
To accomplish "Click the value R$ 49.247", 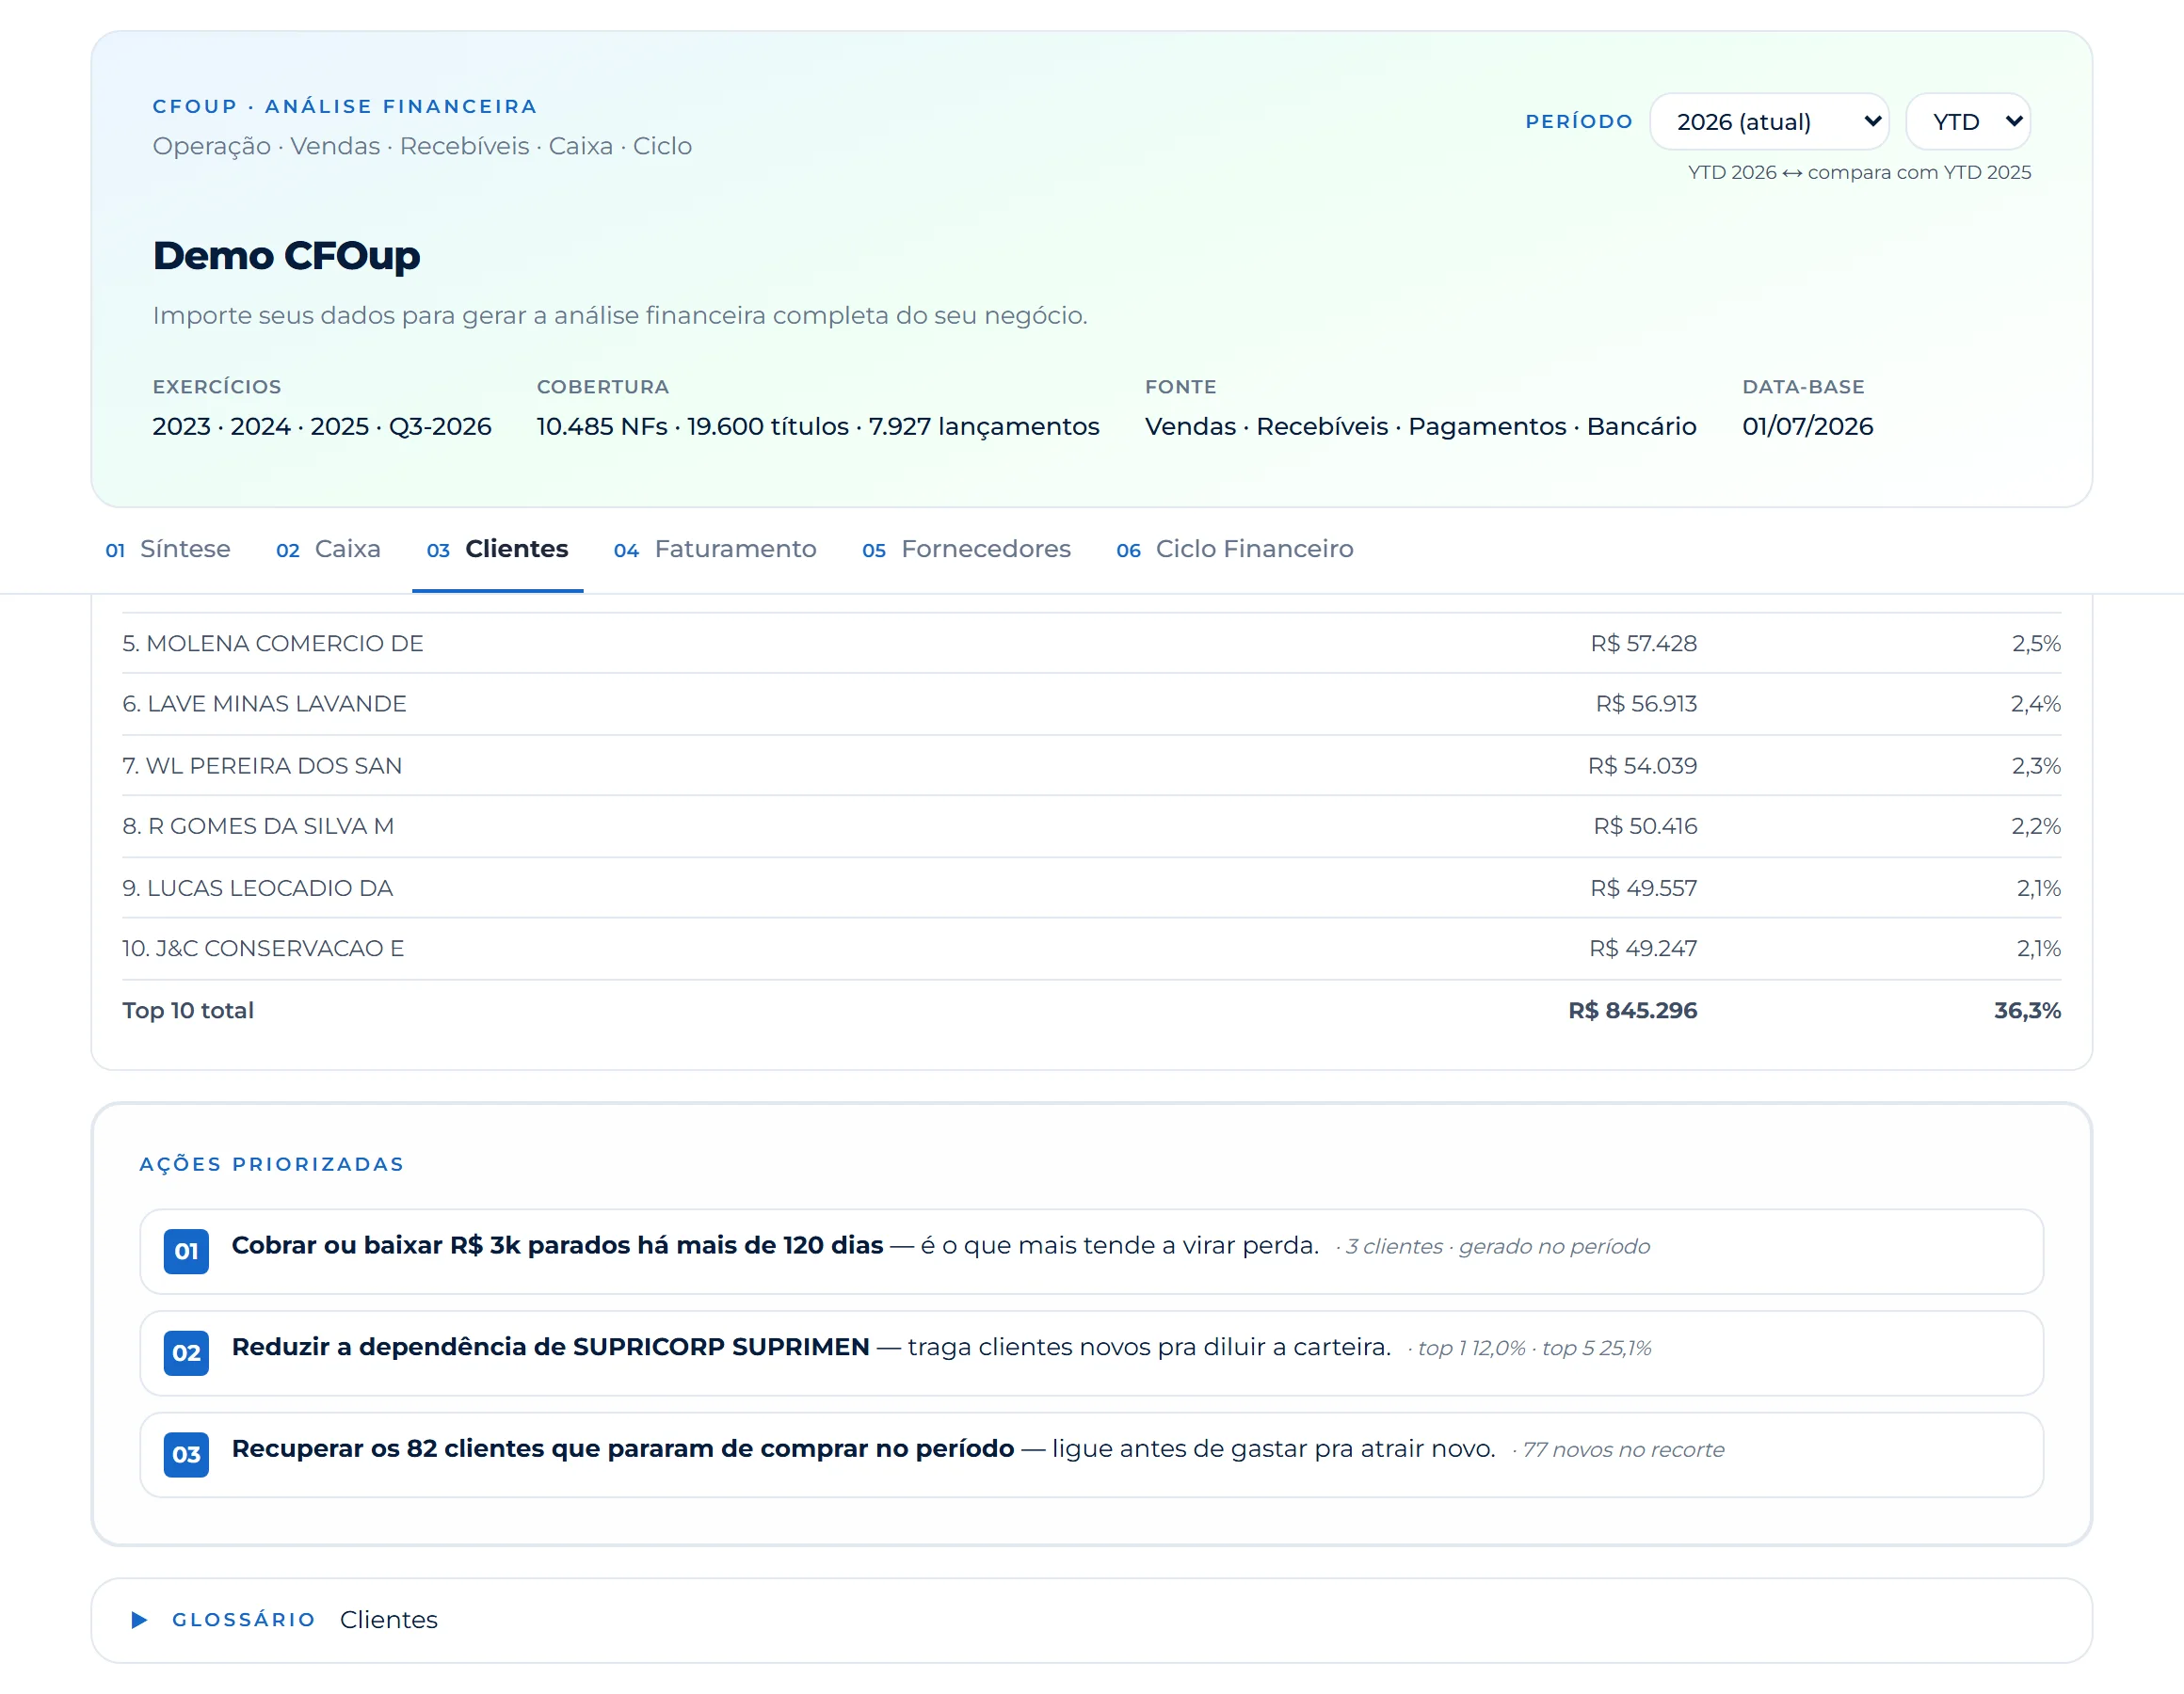I will (1643, 948).
